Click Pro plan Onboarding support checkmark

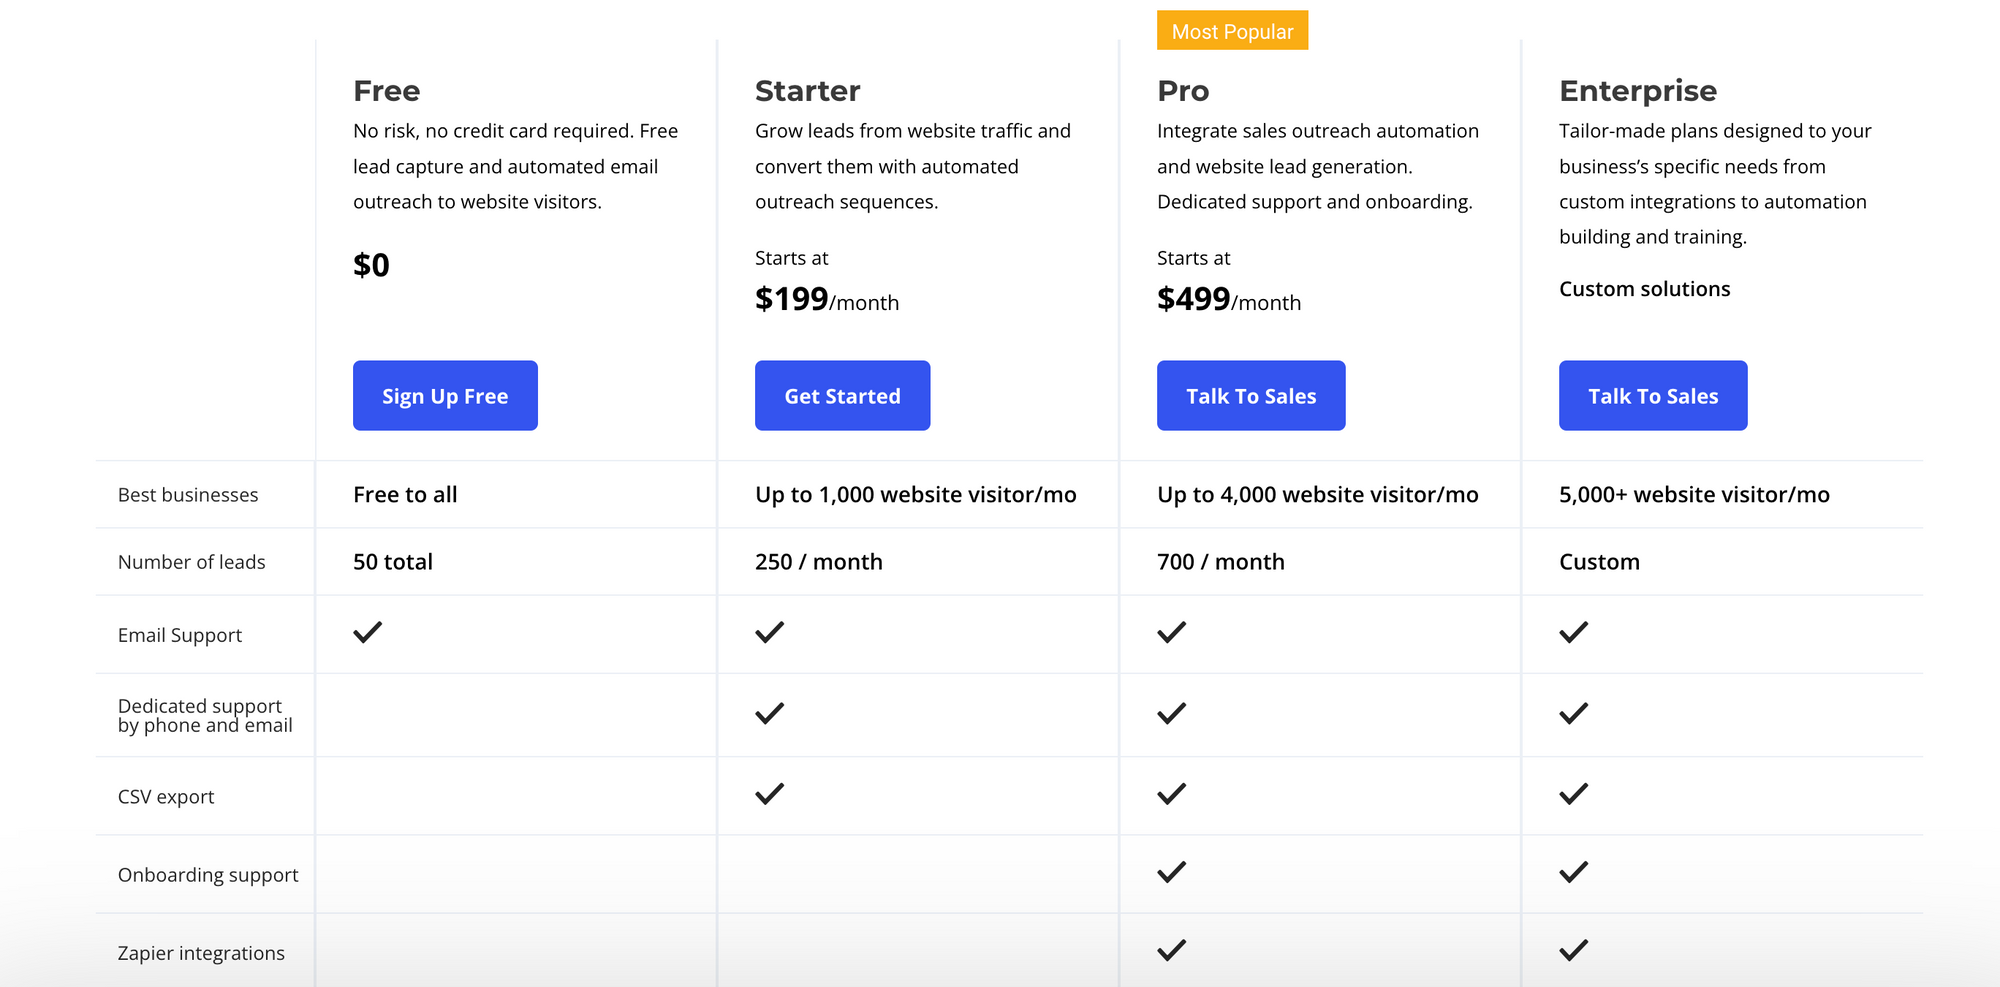tap(1172, 872)
